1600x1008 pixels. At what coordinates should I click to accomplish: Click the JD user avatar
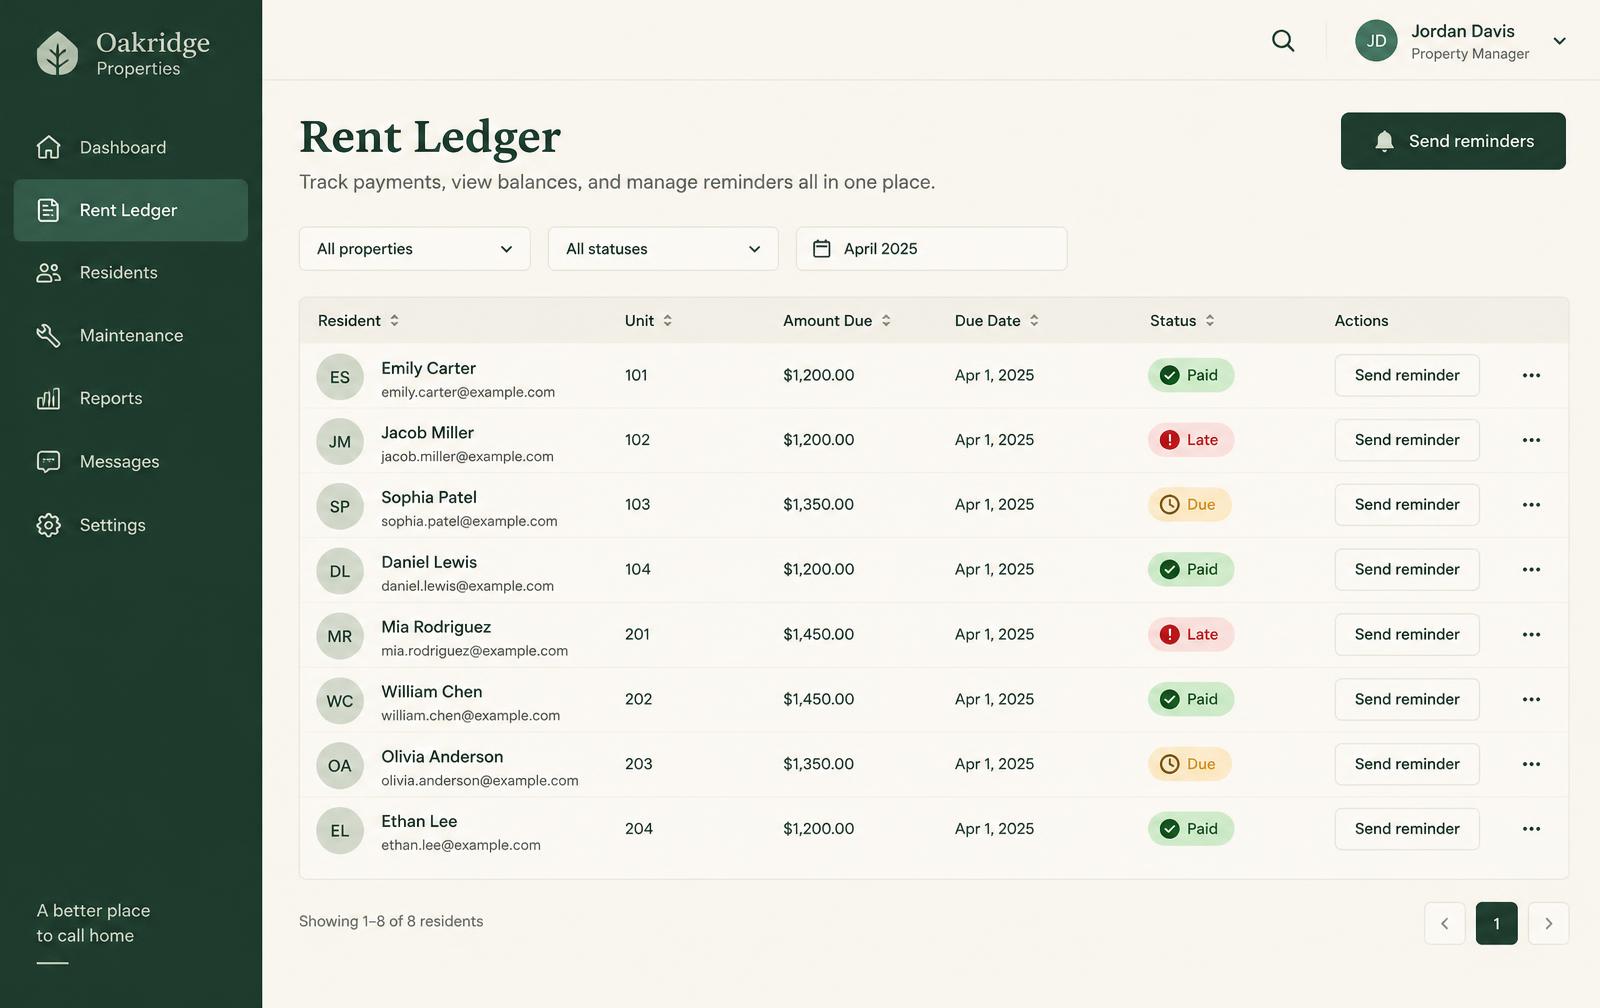pos(1376,41)
